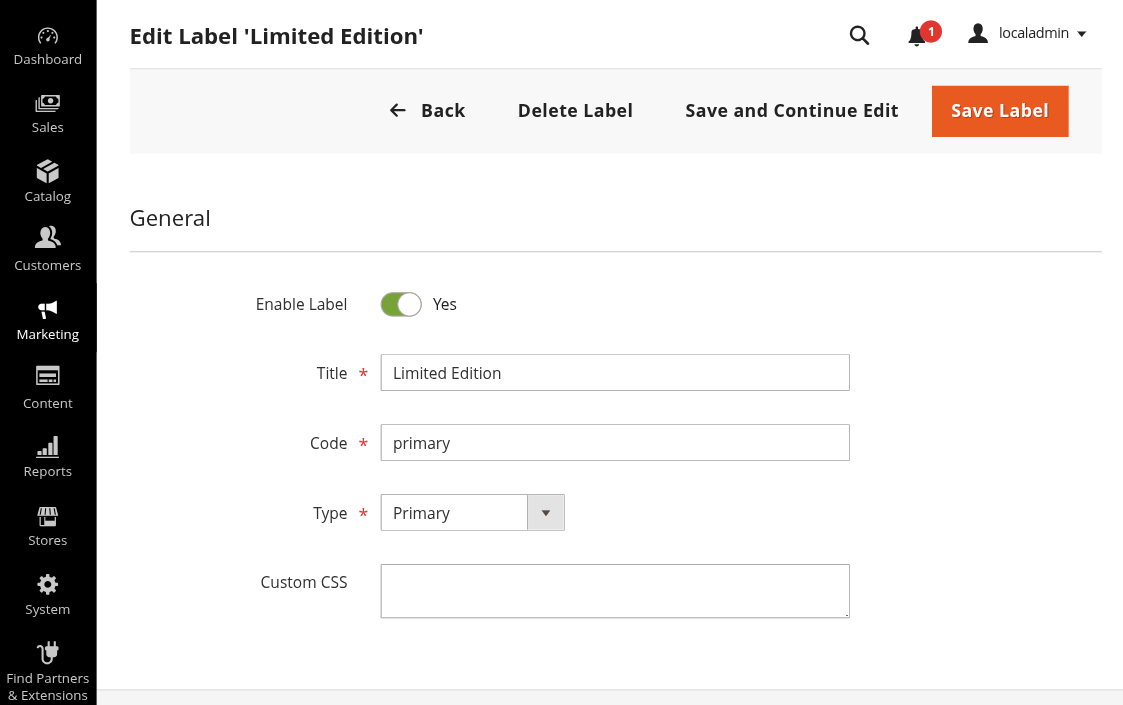The image size is (1123, 705).
Task: Expand the localadmin account menu
Action: coord(1028,34)
